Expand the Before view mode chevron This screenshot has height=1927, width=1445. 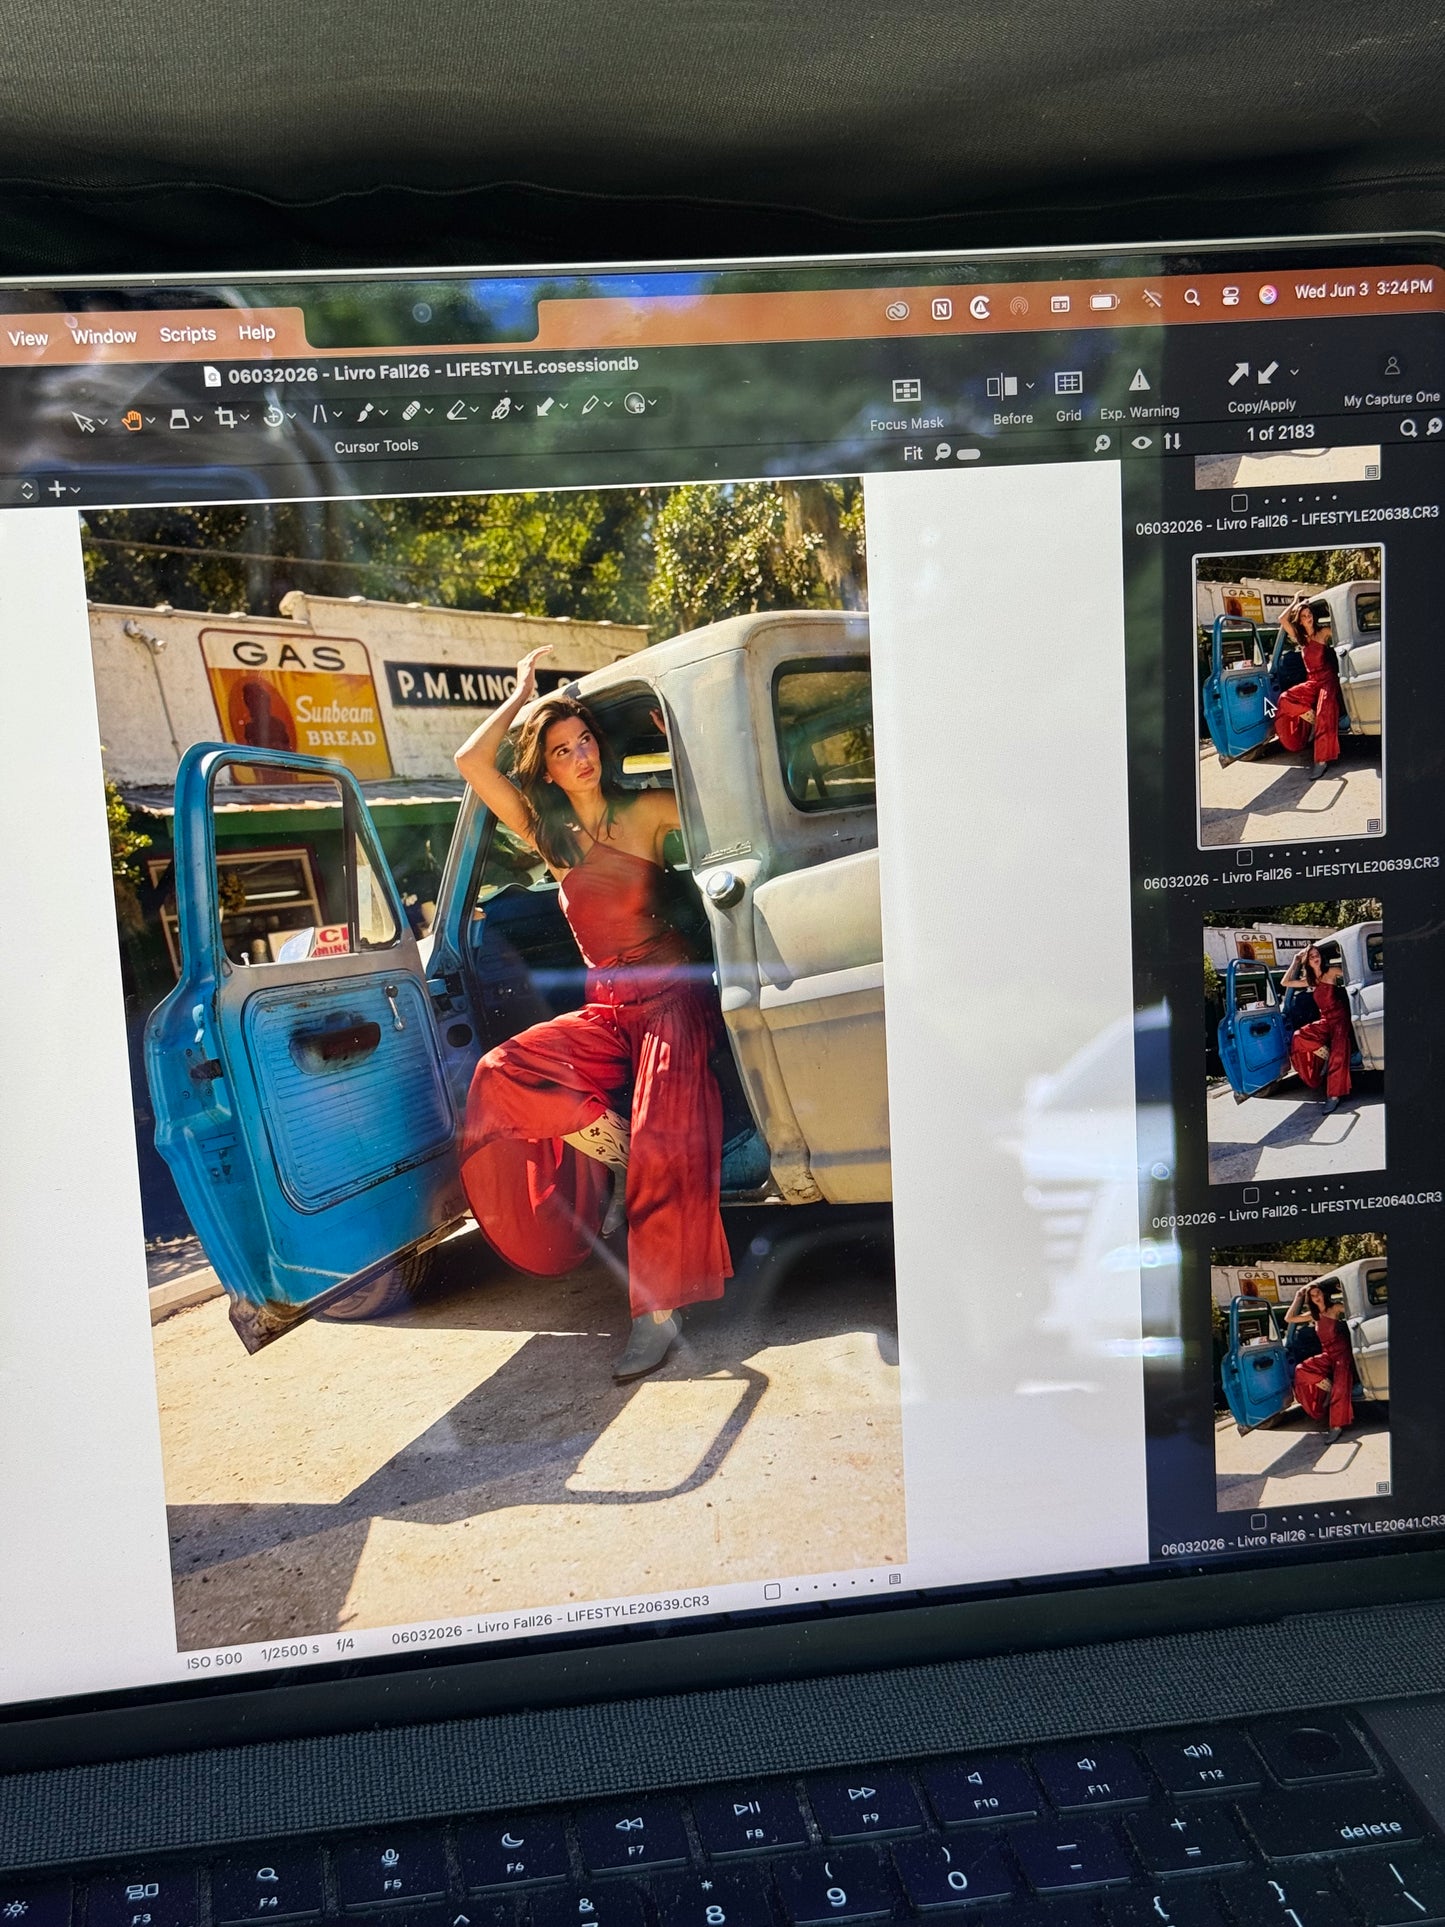pos(1029,386)
